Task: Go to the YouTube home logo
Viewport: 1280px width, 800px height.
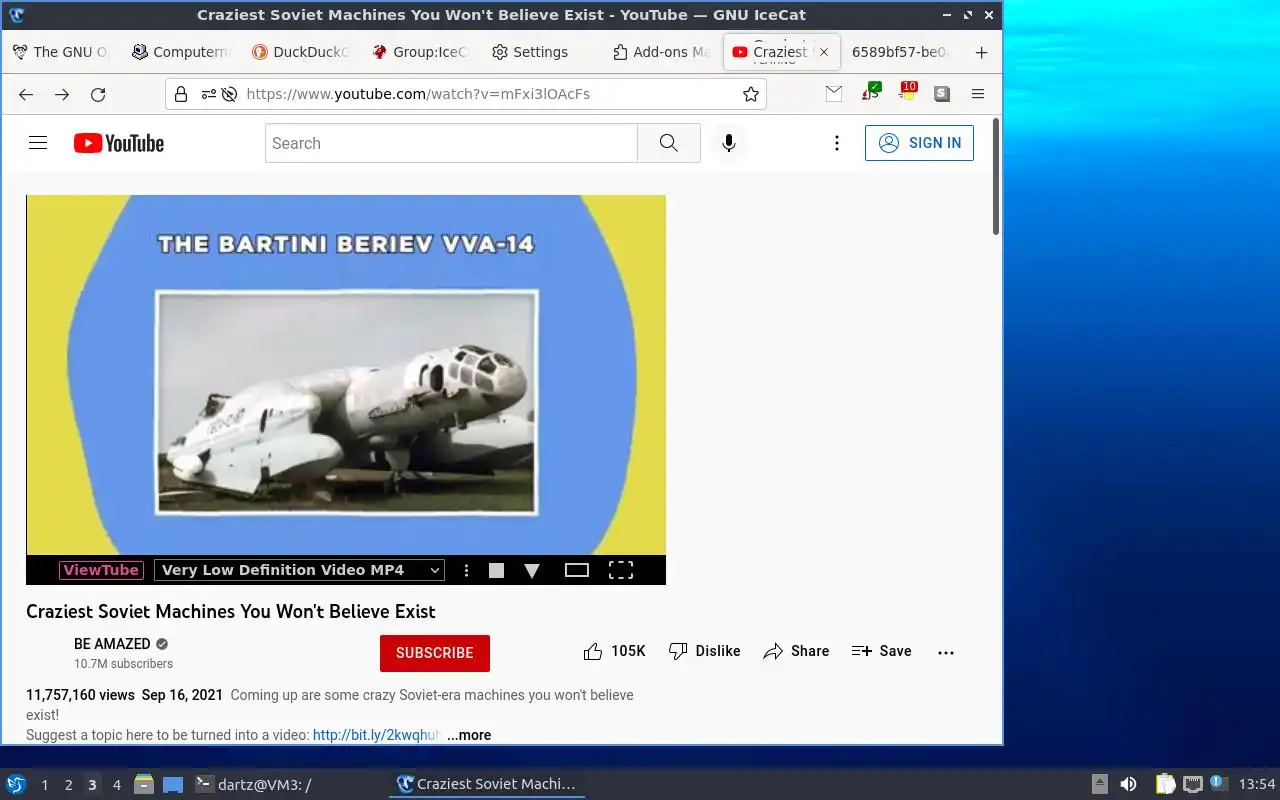Action: 119,143
